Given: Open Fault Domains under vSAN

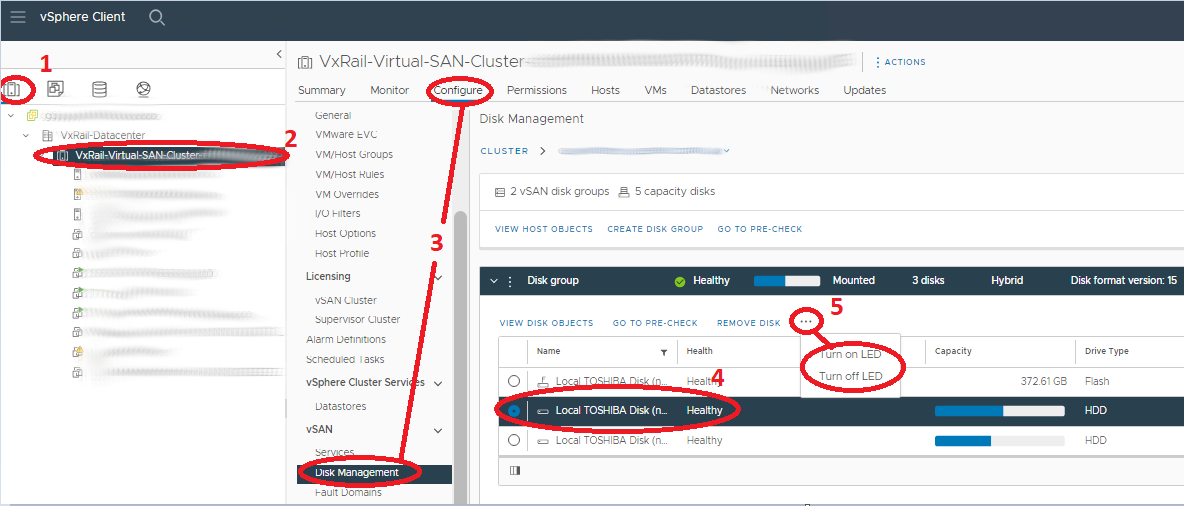Looking at the screenshot, I should 348,492.
